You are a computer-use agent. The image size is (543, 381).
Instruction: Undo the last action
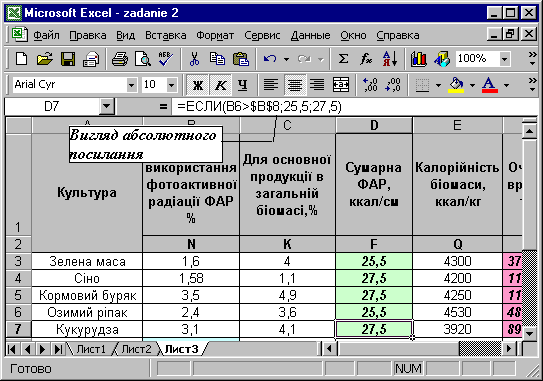(x=270, y=59)
